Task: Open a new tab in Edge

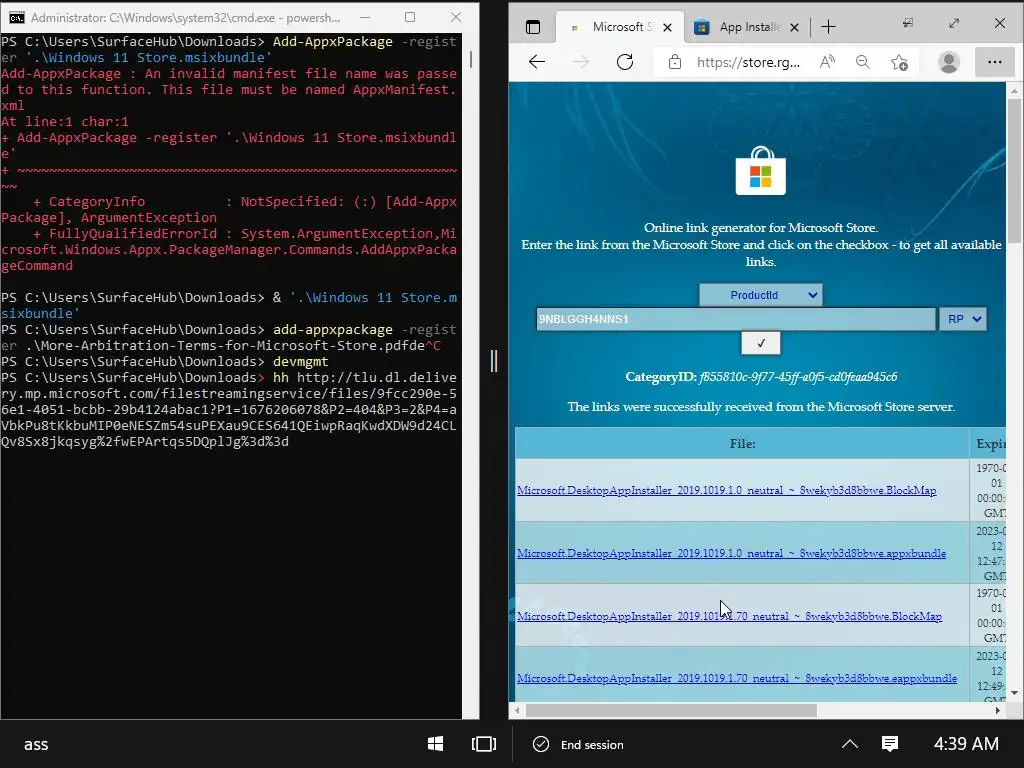Action: pos(828,27)
